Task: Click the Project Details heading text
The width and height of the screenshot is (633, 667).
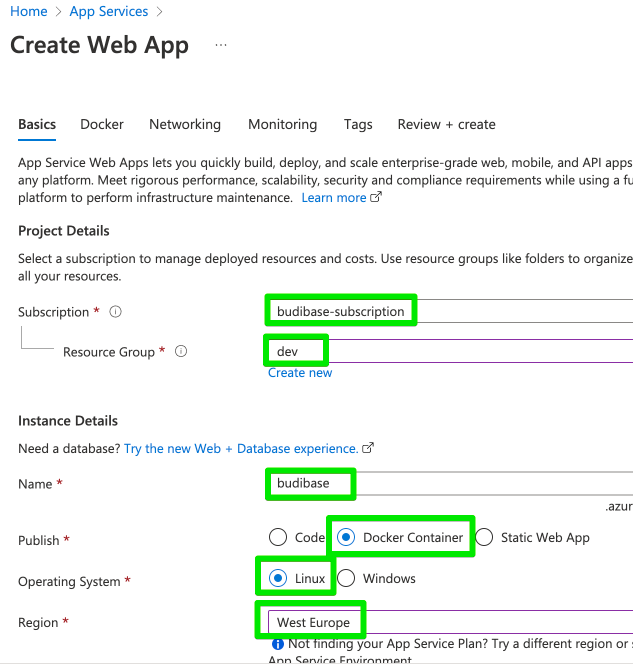Action: [64, 231]
